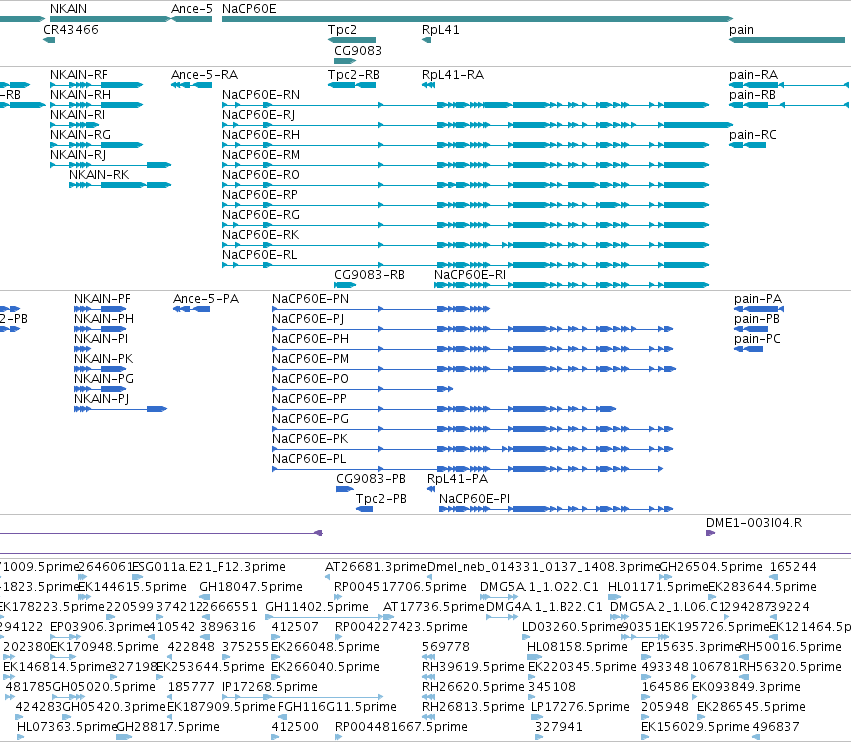Image resolution: width=851 pixels, height=742 pixels.
Task: Select the Tpc2 gene label
Action: coord(342,29)
